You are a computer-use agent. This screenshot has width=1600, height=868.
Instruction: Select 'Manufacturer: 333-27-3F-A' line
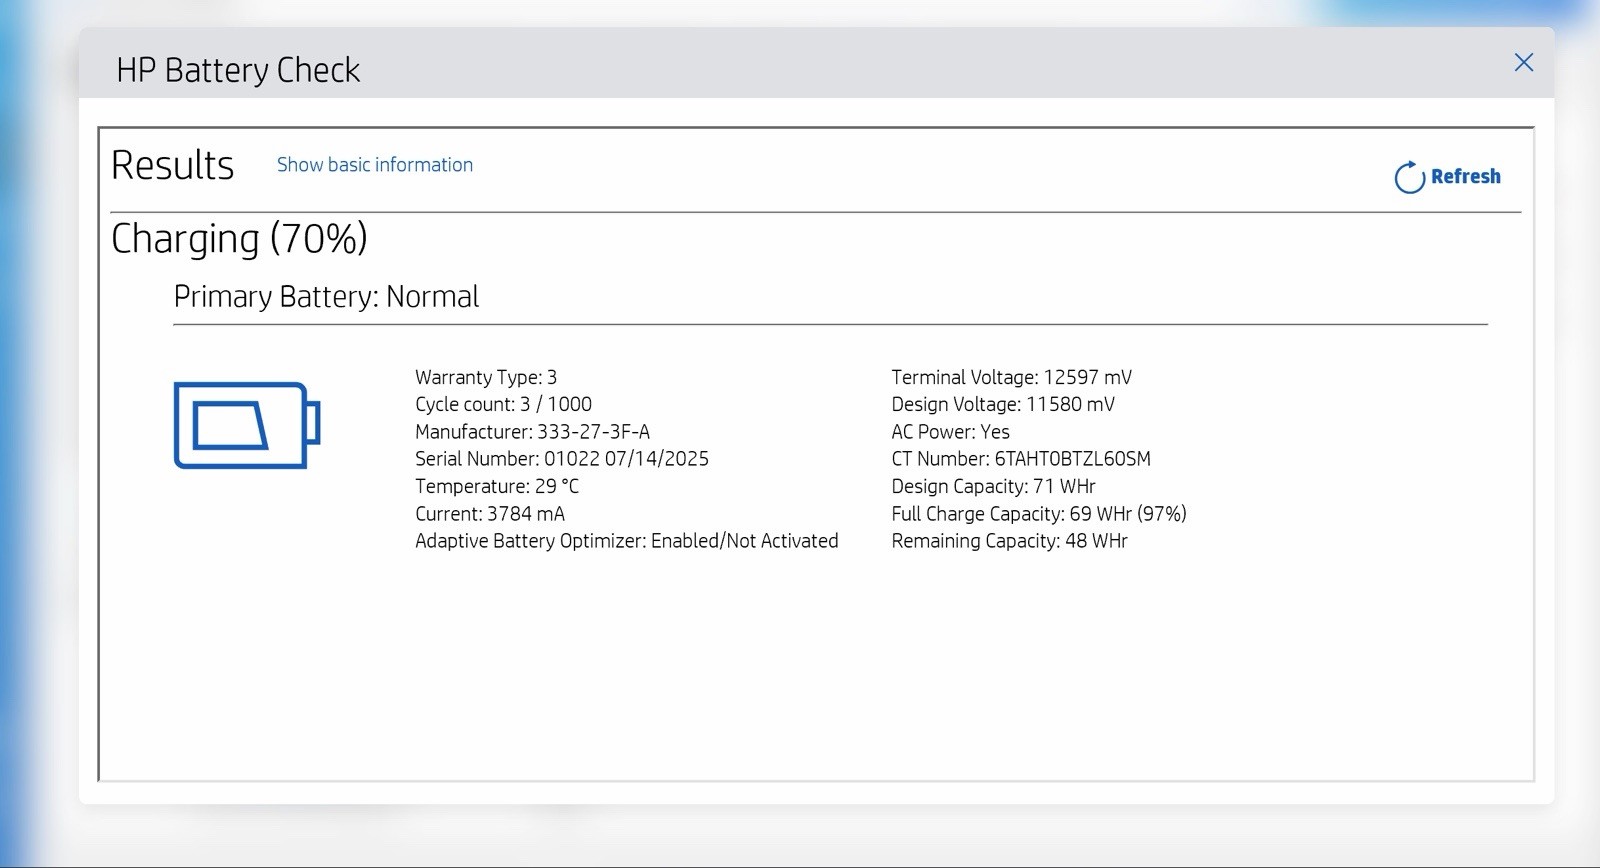pos(532,432)
